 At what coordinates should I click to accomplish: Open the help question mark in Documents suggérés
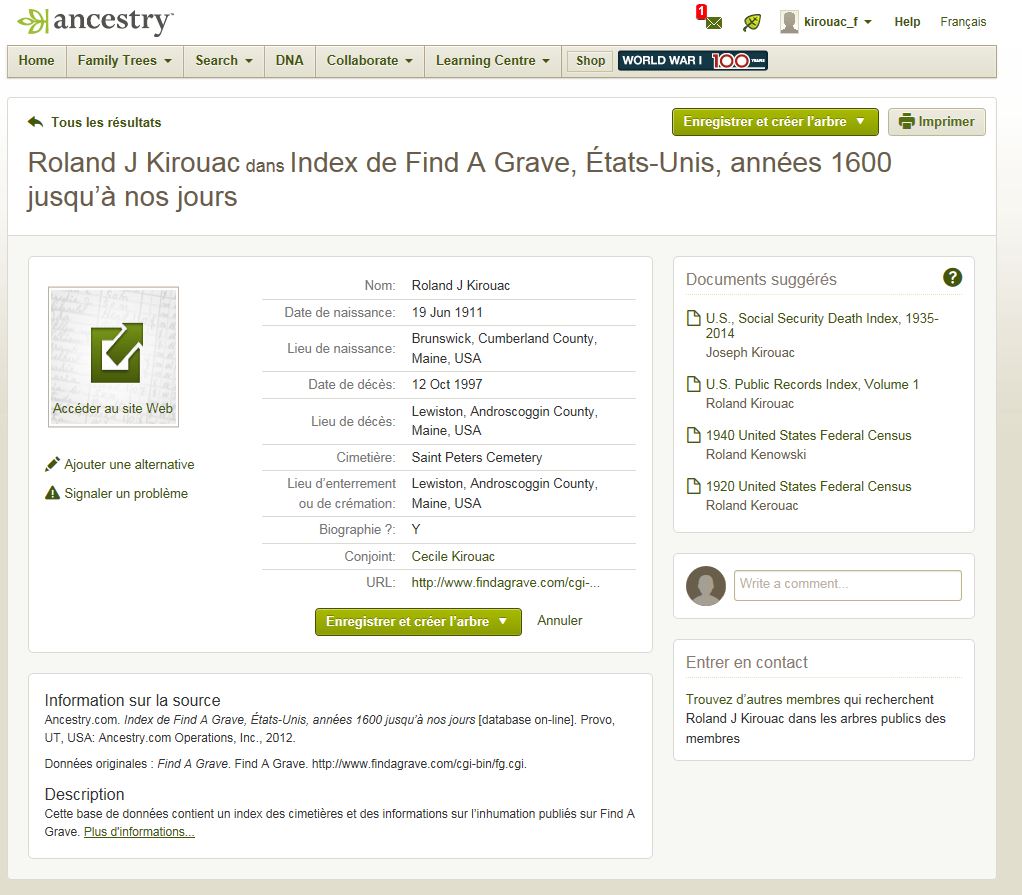coord(952,278)
